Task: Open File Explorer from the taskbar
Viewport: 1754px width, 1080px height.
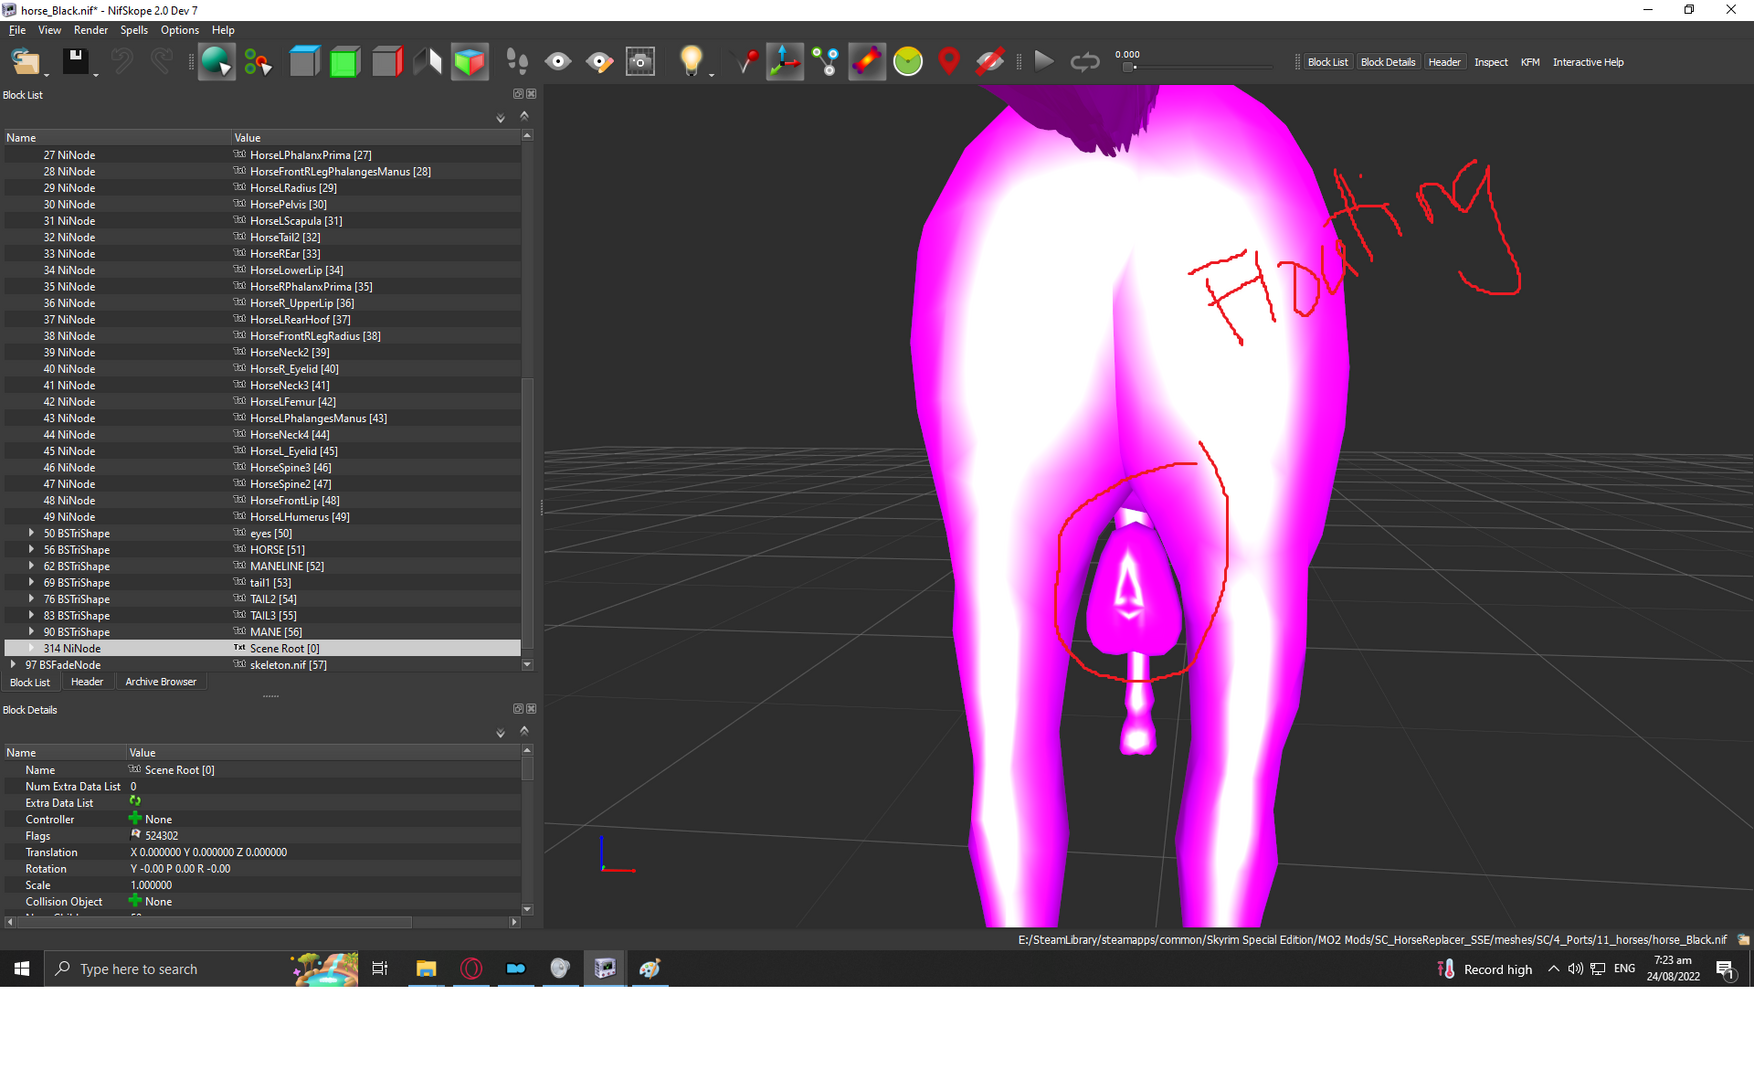Action: point(426,969)
